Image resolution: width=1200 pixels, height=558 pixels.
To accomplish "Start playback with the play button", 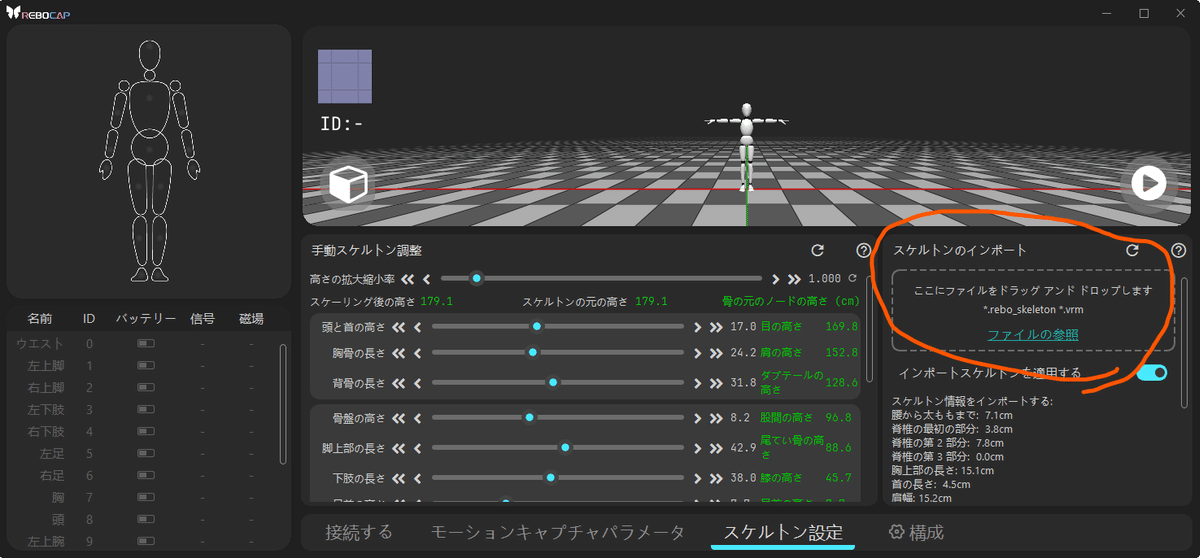I will [1149, 184].
